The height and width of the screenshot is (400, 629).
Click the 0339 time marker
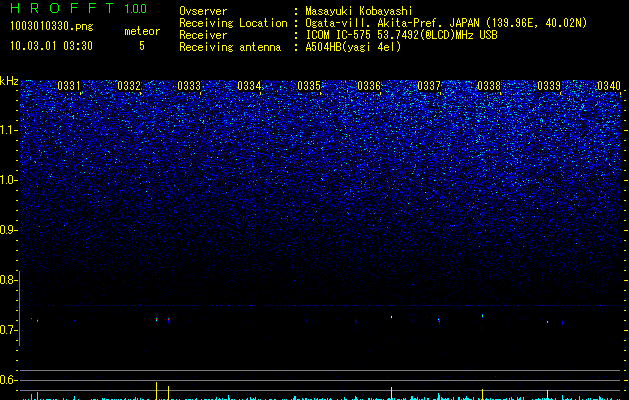(x=549, y=86)
